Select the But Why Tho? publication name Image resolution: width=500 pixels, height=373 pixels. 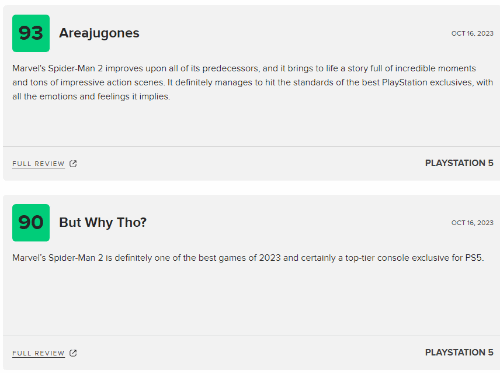click(x=103, y=223)
